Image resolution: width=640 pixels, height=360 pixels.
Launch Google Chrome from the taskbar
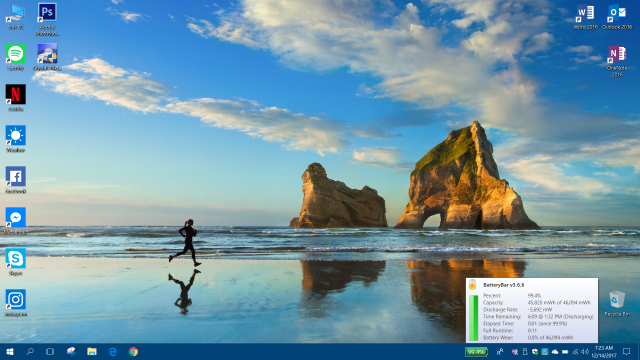(x=133, y=351)
